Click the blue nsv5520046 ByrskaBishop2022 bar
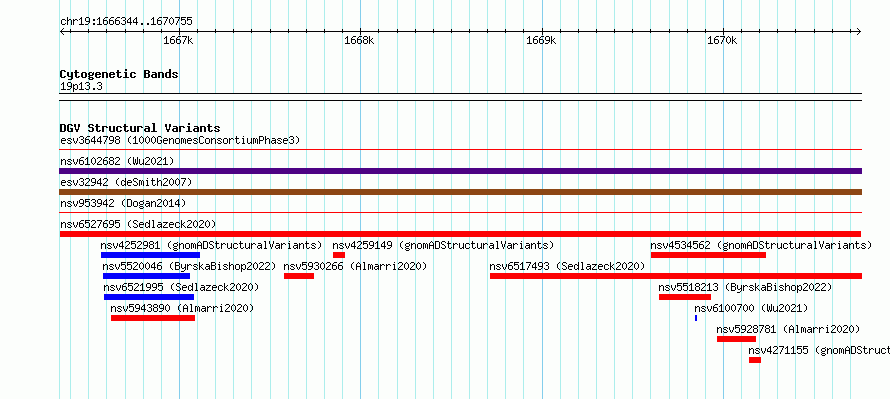This screenshot has width=890, height=399. [146, 276]
